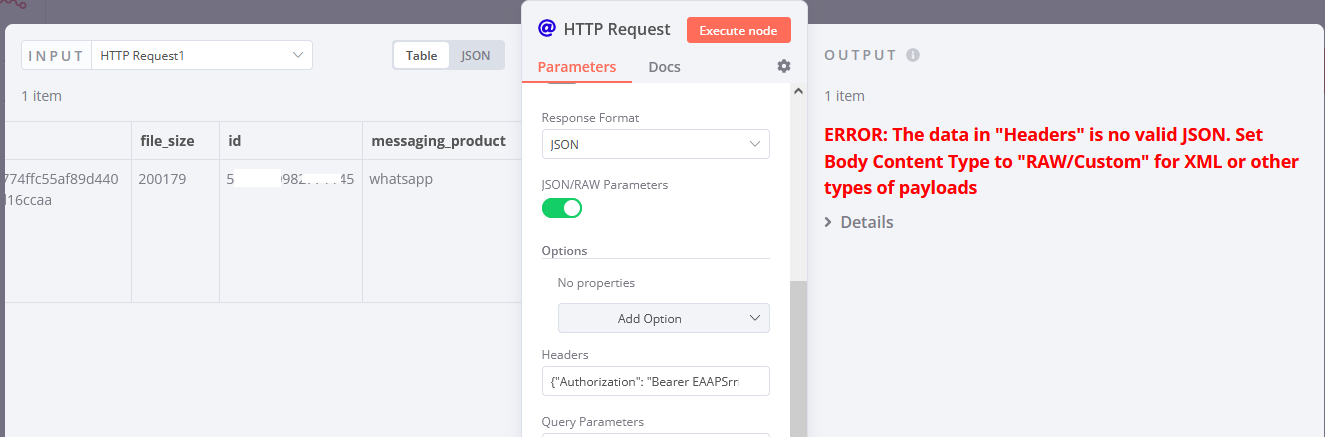Toggle the JSON/RAW Parameters switch
The height and width of the screenshot is (437, 1325).
pyautogui.click(x=562, y=208)
